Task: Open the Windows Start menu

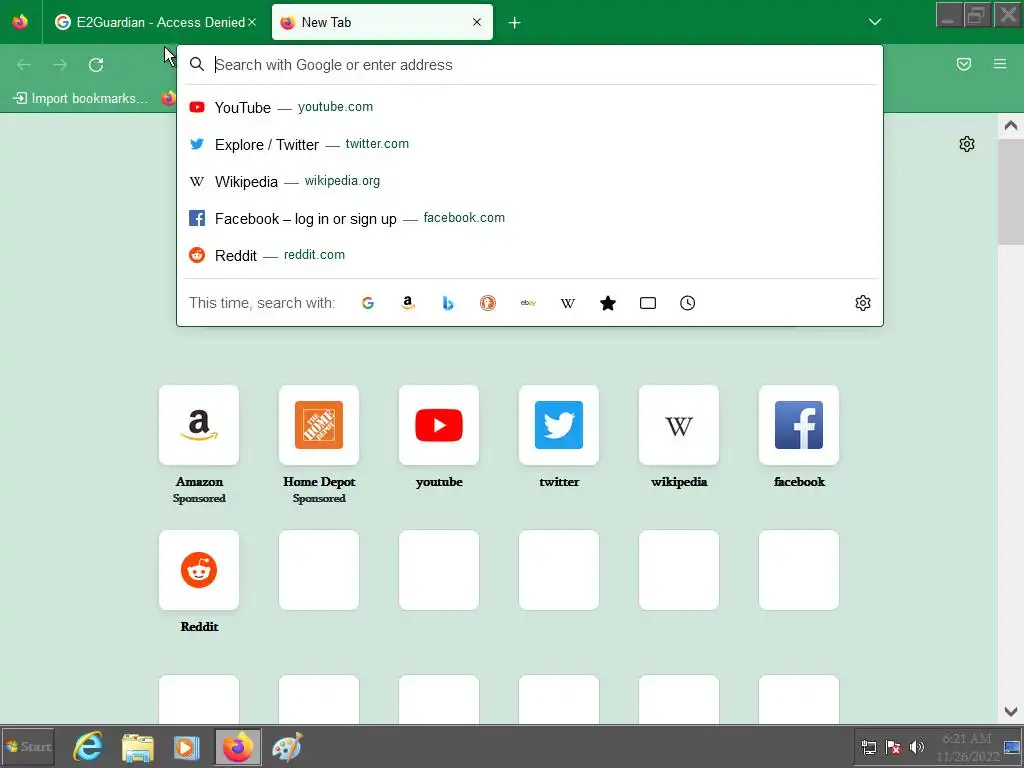Action: click(27, 746)
